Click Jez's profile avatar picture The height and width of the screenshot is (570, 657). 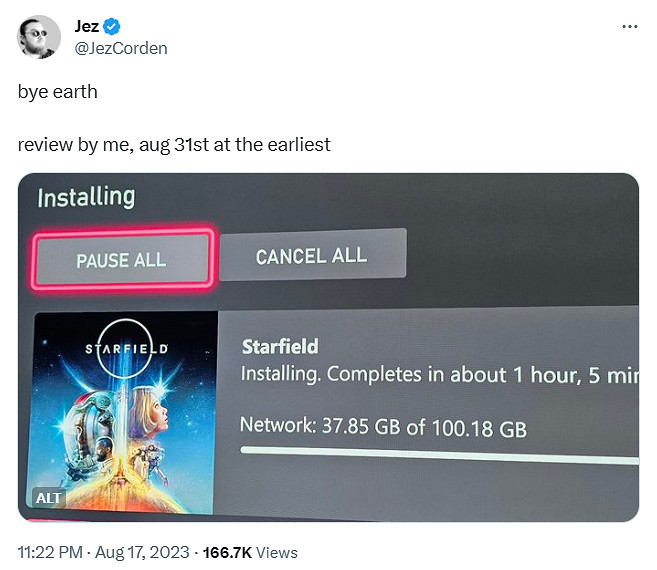(x=38, y=37)
